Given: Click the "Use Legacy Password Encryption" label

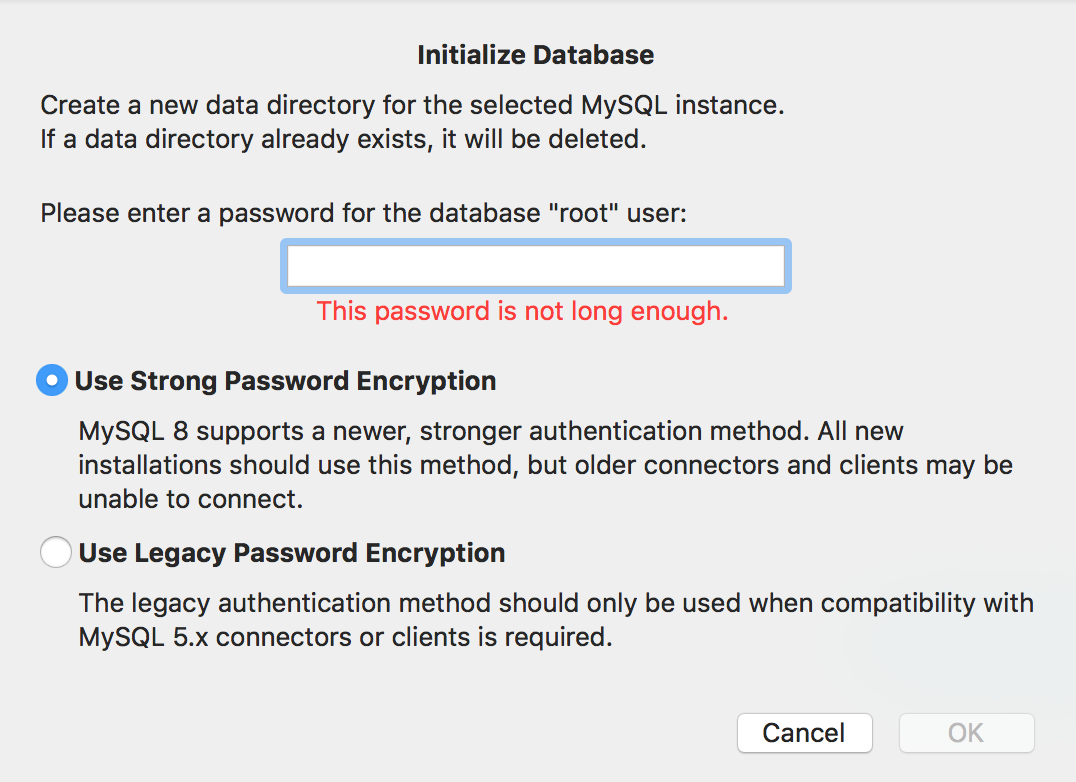Looking at the screenshot, I should pyautogui.click(x=291, y=553).
